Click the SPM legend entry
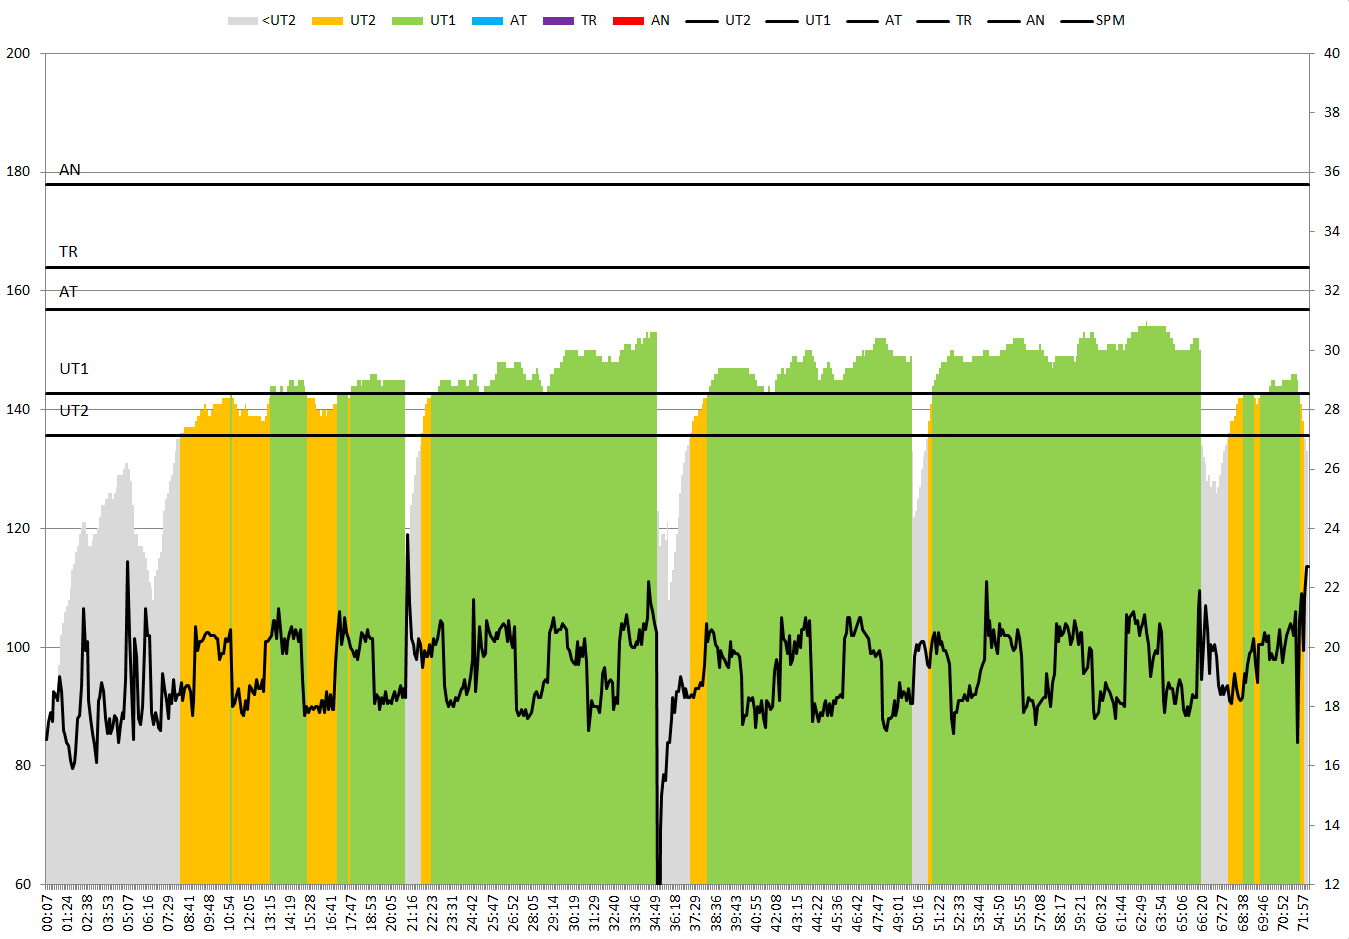The width and height of the screenshot is (1349, 939). pos(1109,21)
